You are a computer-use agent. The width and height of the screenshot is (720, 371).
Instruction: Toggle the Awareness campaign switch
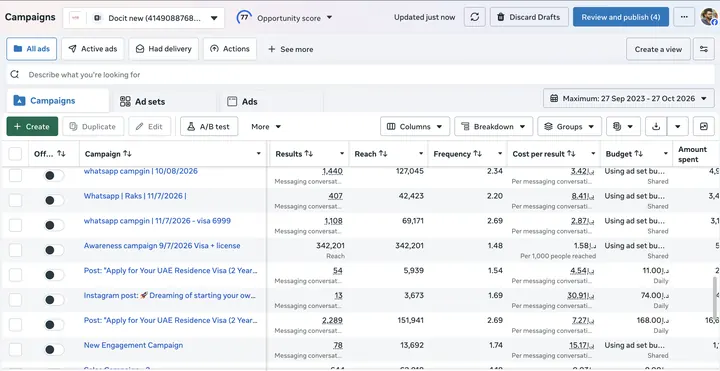click(x=54, y=250)
